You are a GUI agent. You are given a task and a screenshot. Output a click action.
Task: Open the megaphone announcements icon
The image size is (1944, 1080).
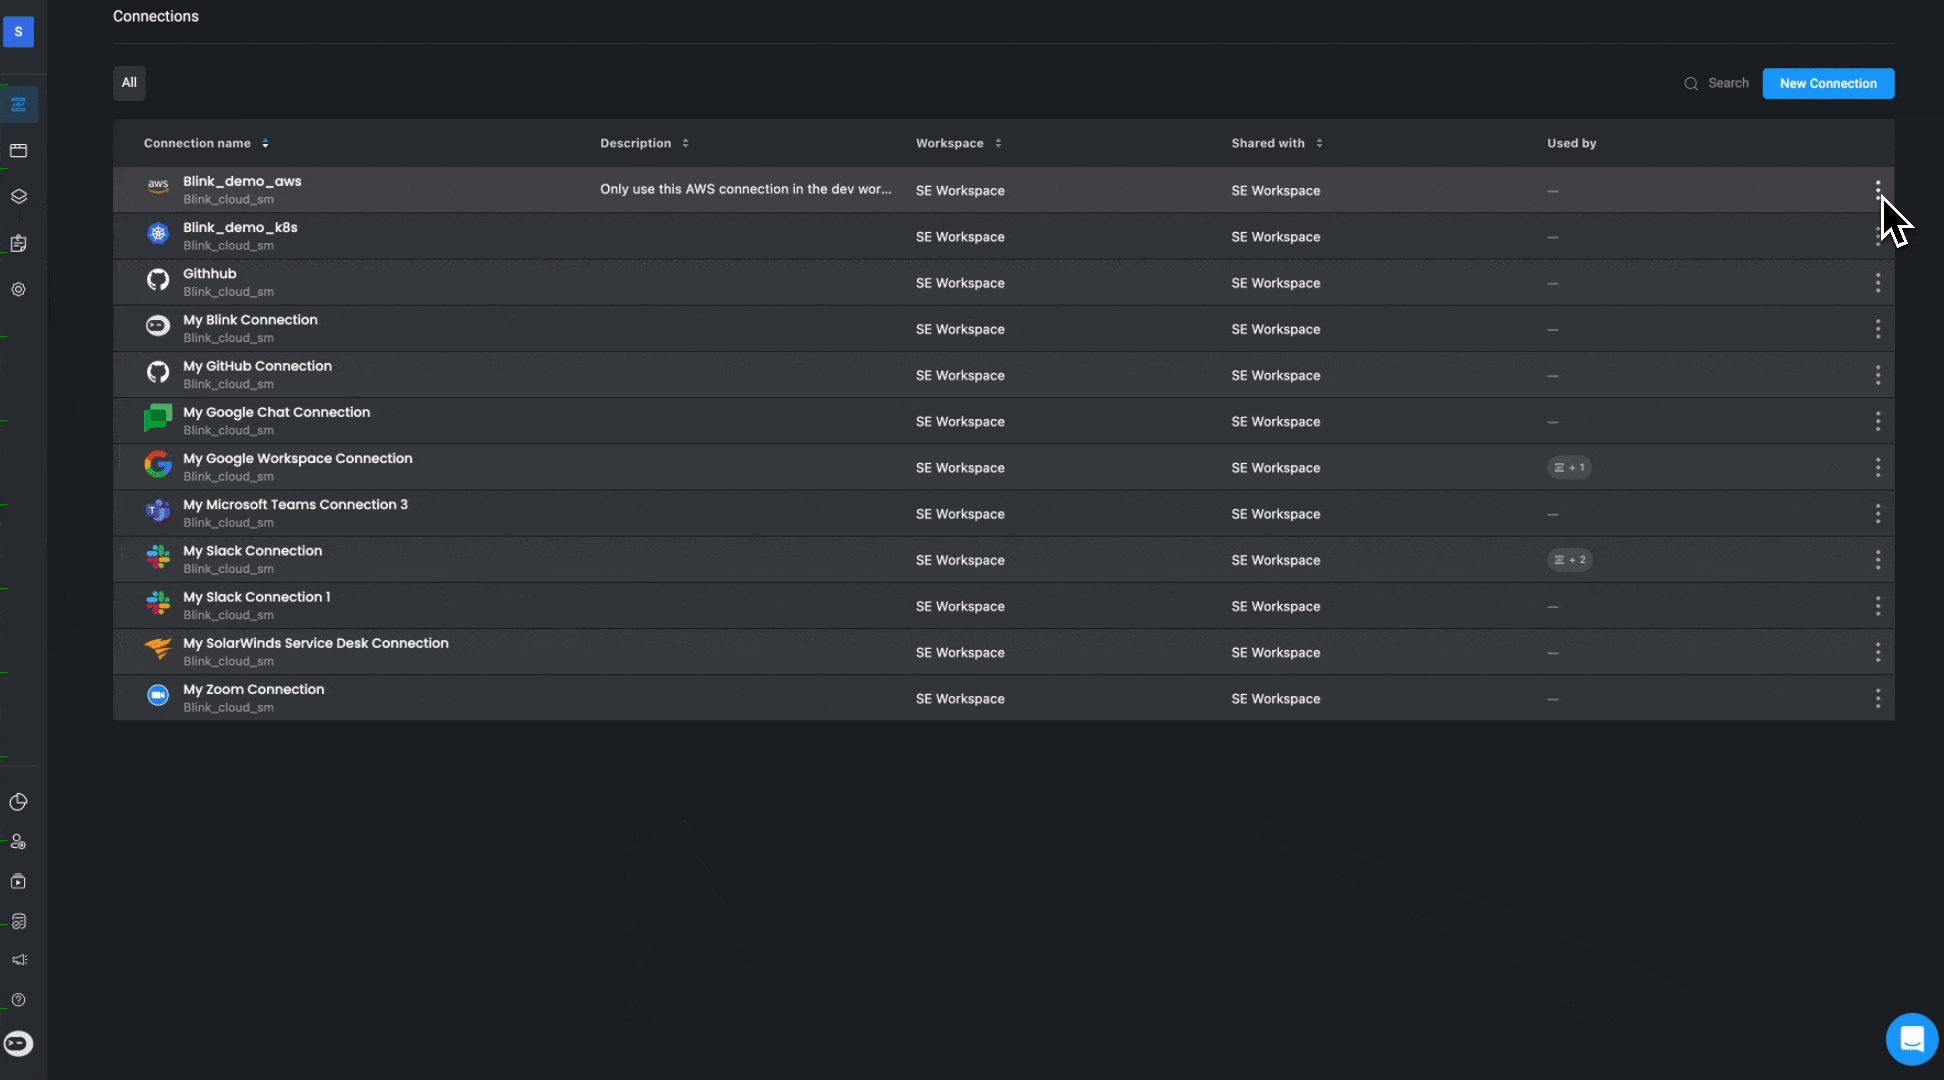coord(18,960)
